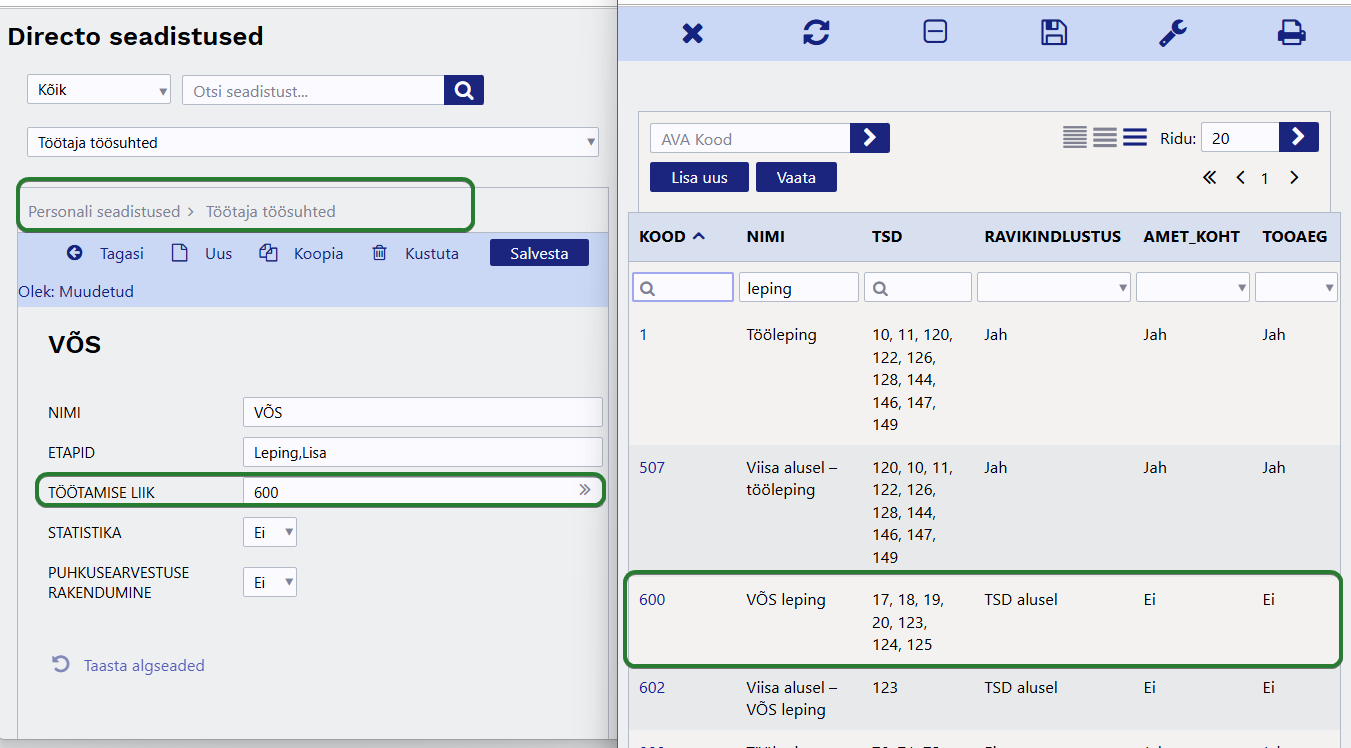Click the Salvesta button
This screenshot has height=748, width=1351.
539,254
